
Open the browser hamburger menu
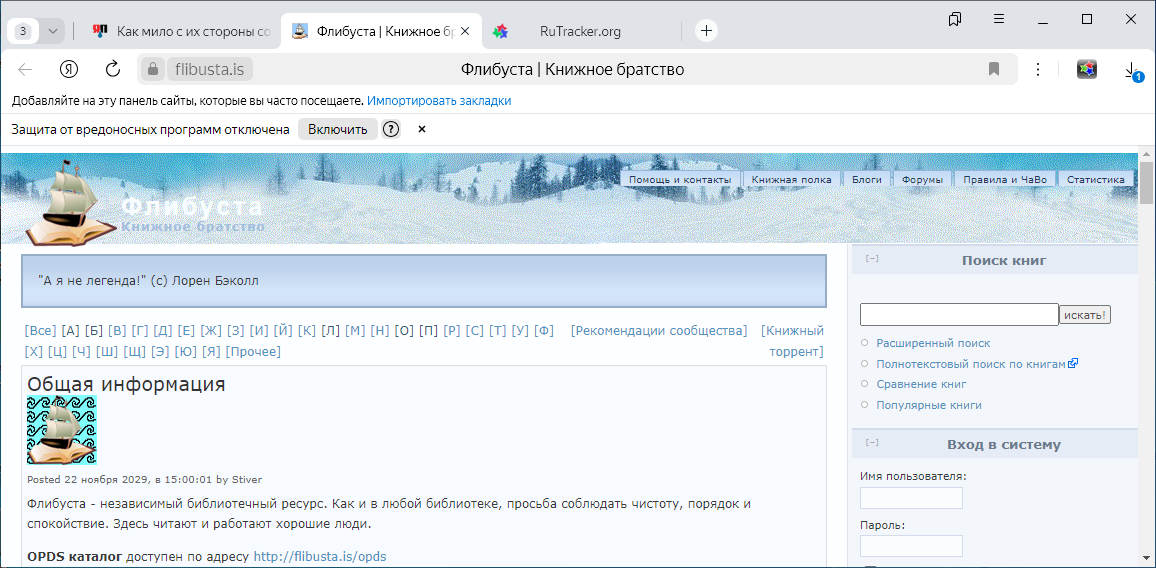coord(999,19)
